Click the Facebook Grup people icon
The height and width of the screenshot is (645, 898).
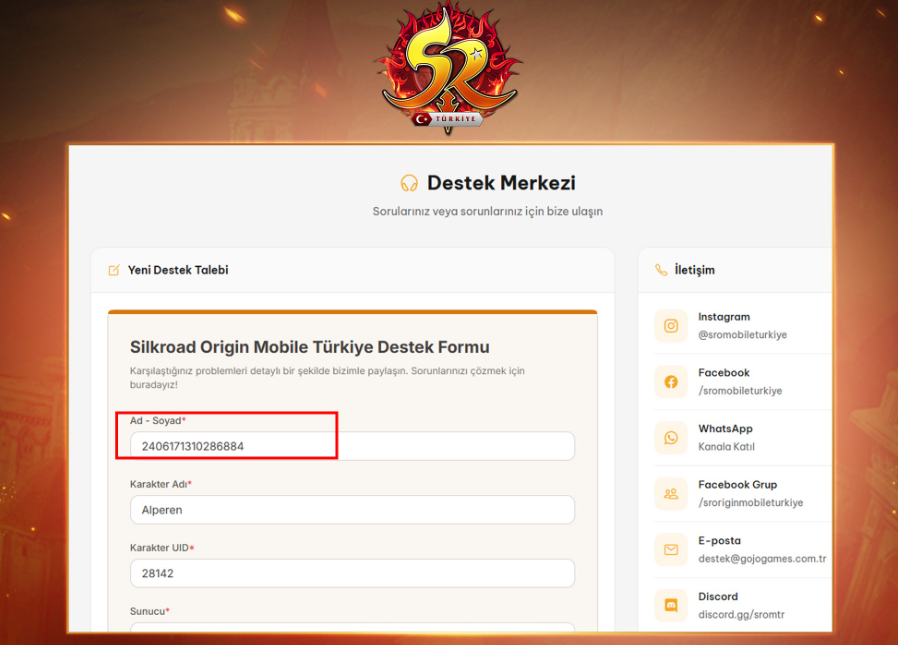pyautogui.click(x=671, y=494)
